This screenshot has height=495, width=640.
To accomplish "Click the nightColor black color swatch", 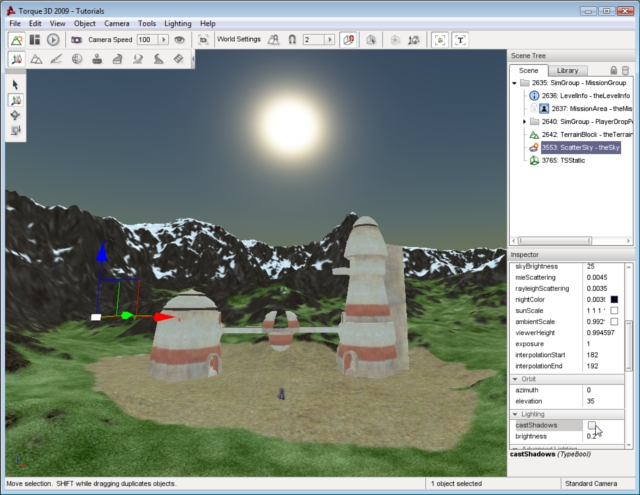I will (614, 300).
